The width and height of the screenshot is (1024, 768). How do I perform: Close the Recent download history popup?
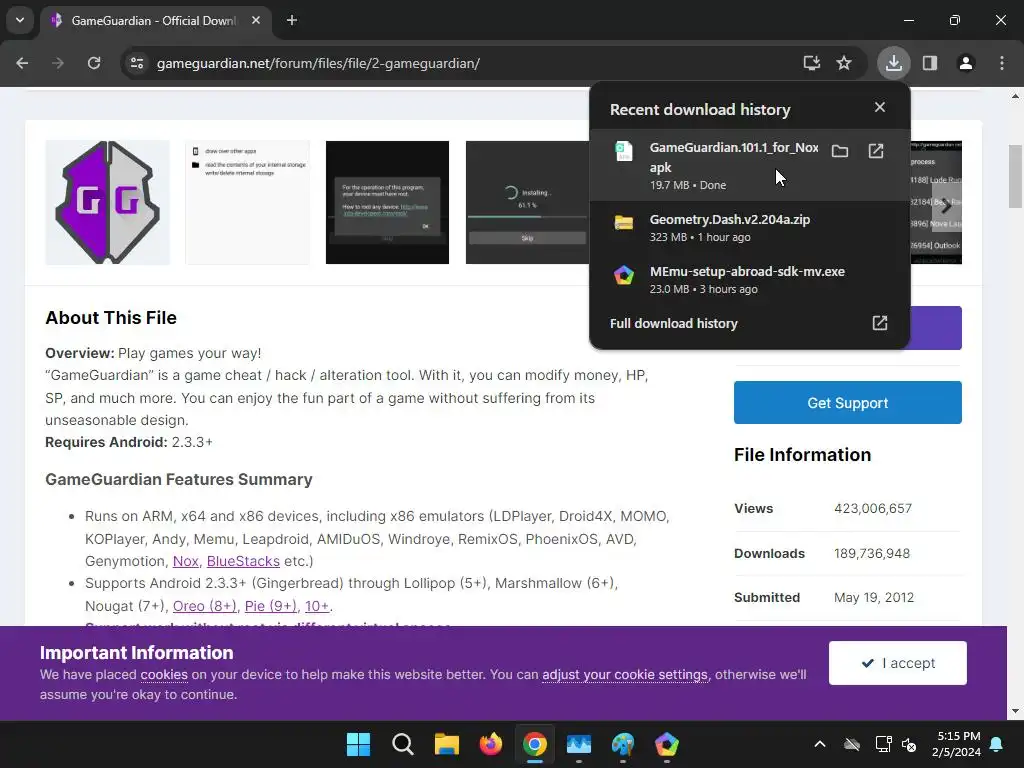pyautogui.click(x=880, y=107)
